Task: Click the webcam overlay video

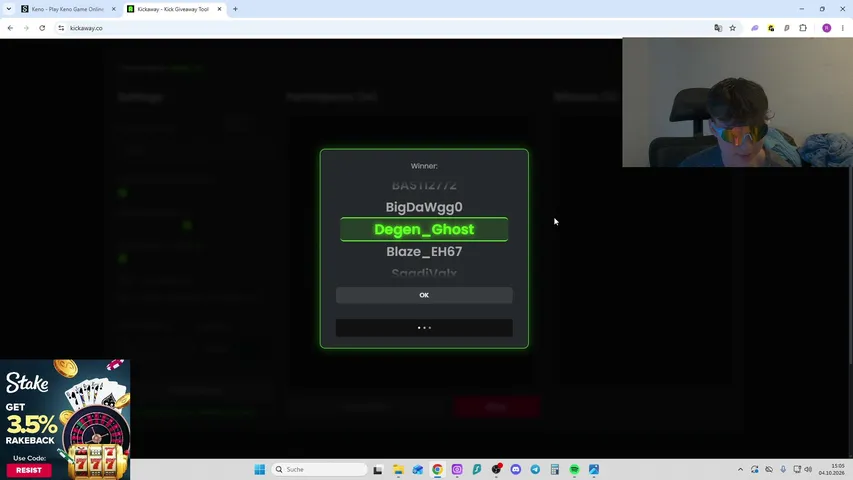Action: 737,102
